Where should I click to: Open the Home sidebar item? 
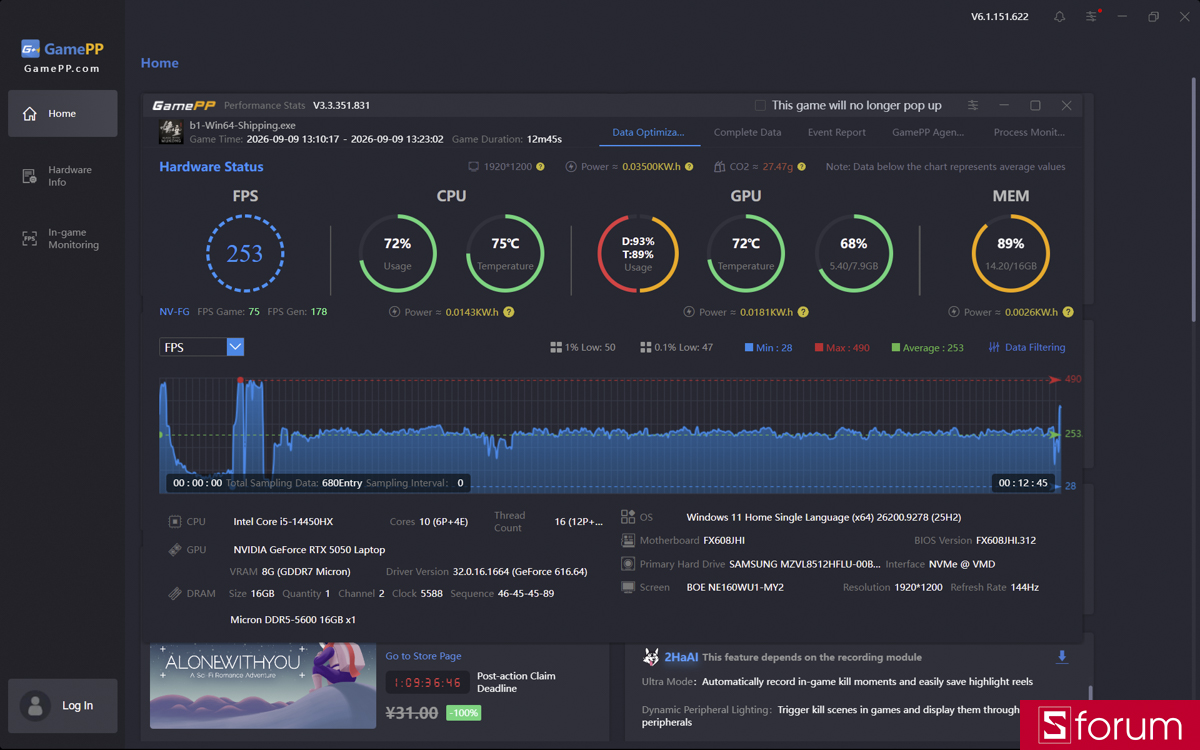tap(62, 113)
